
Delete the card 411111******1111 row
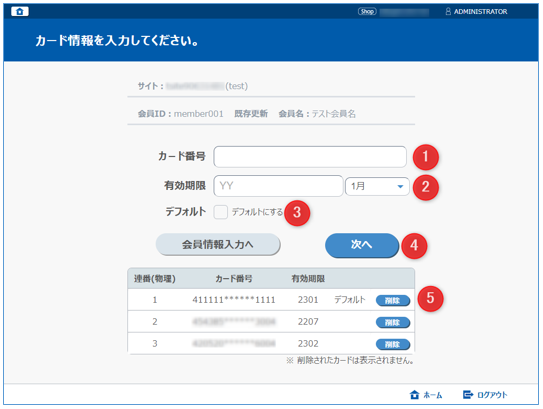pos(393,301)
